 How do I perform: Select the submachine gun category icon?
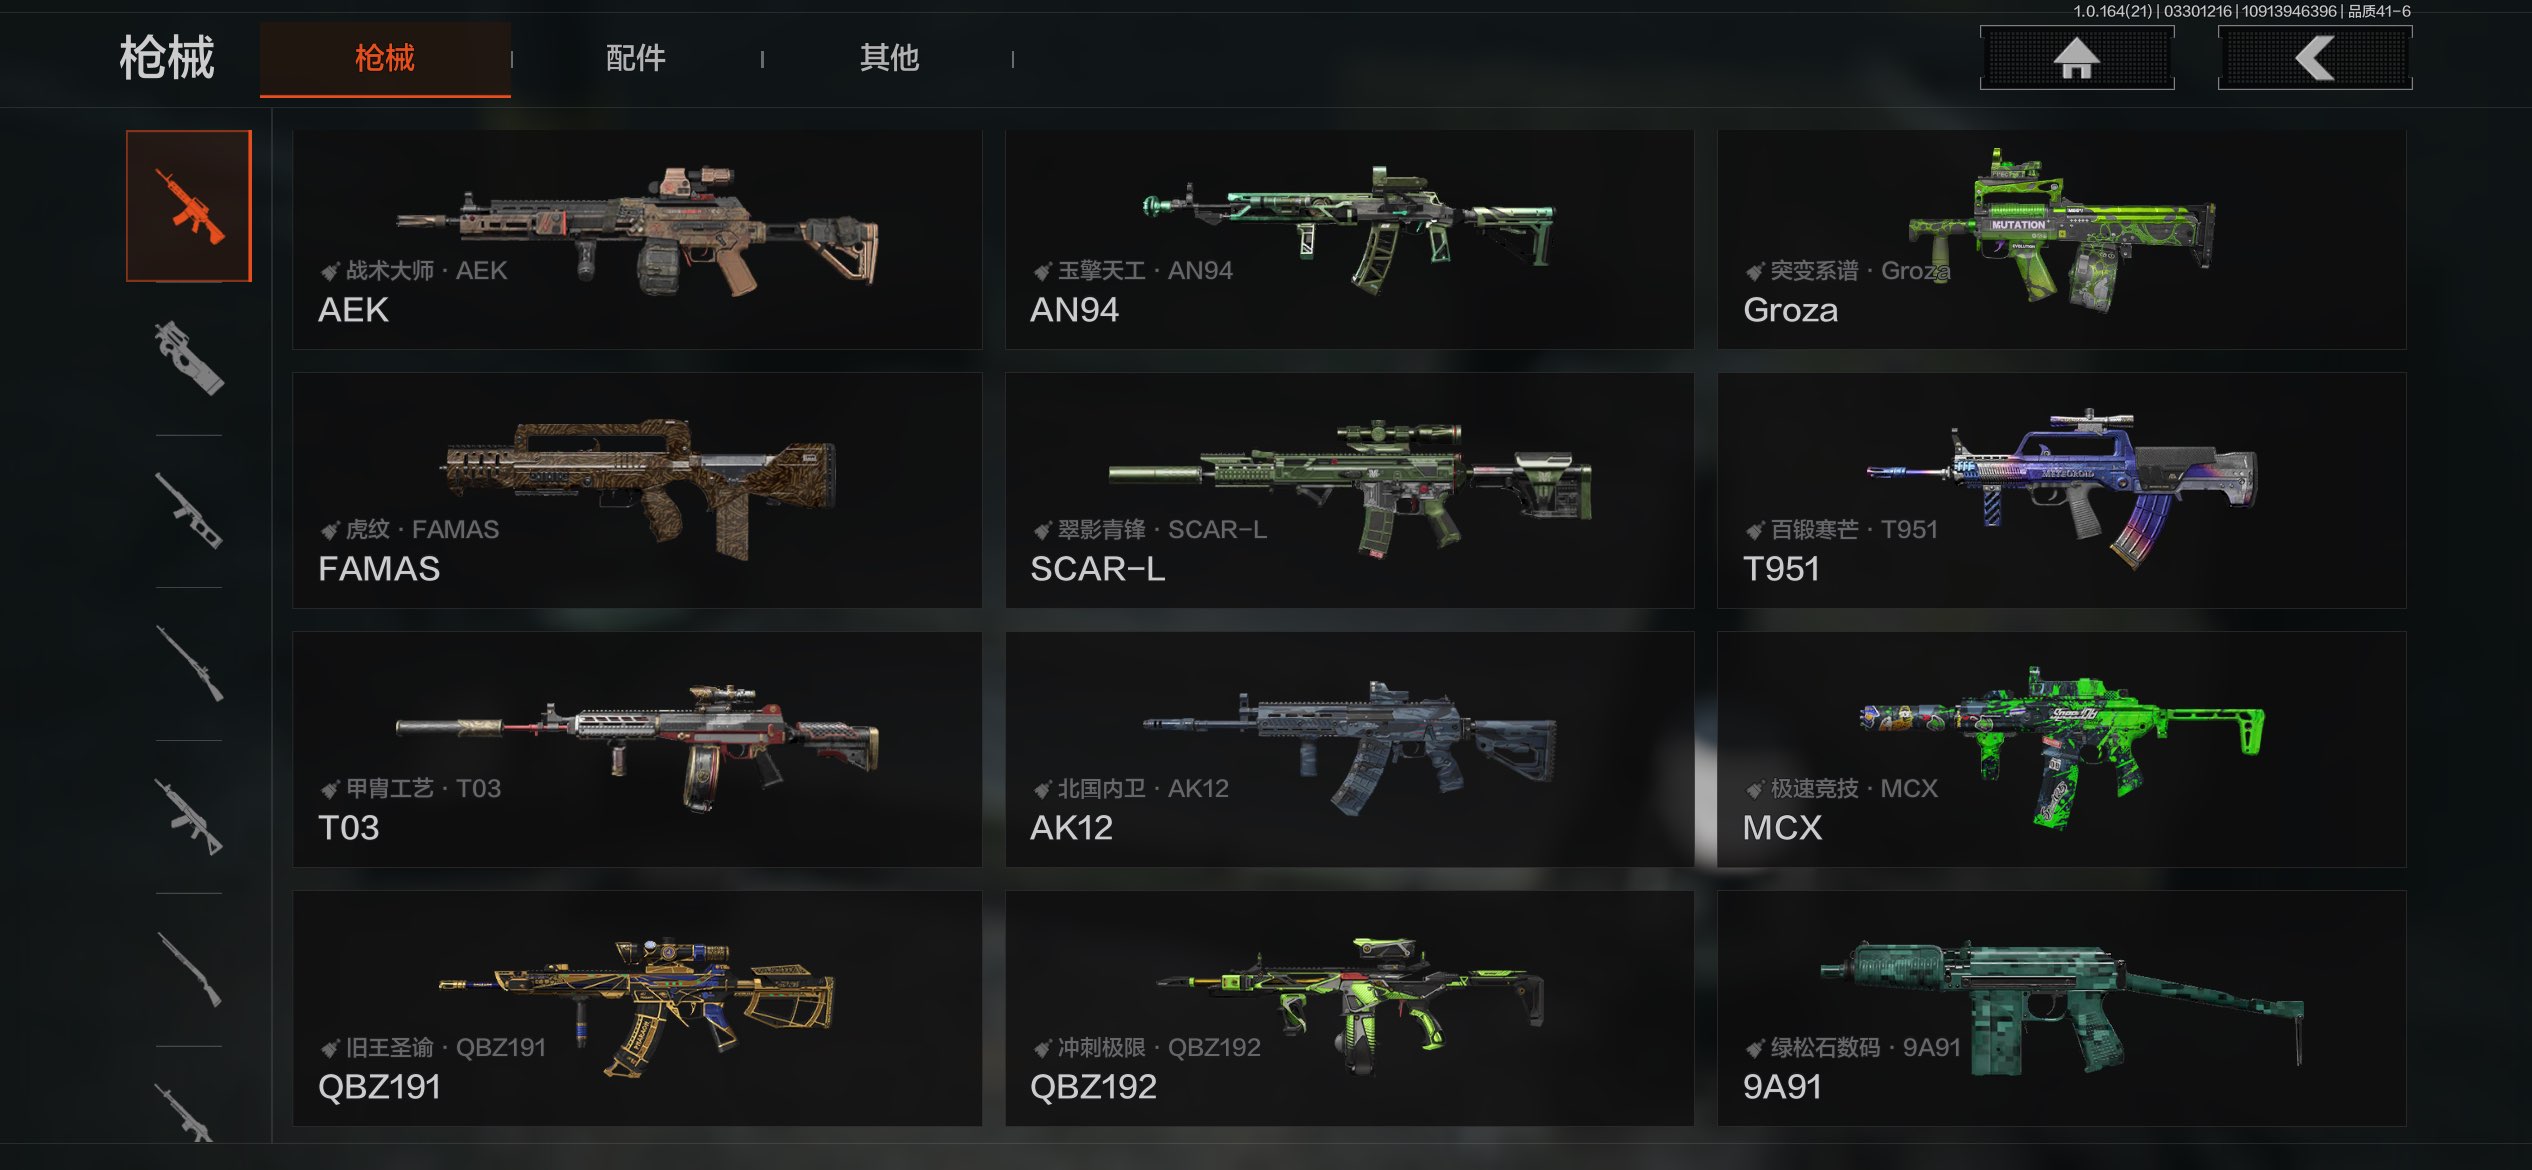tap(189, 358)
